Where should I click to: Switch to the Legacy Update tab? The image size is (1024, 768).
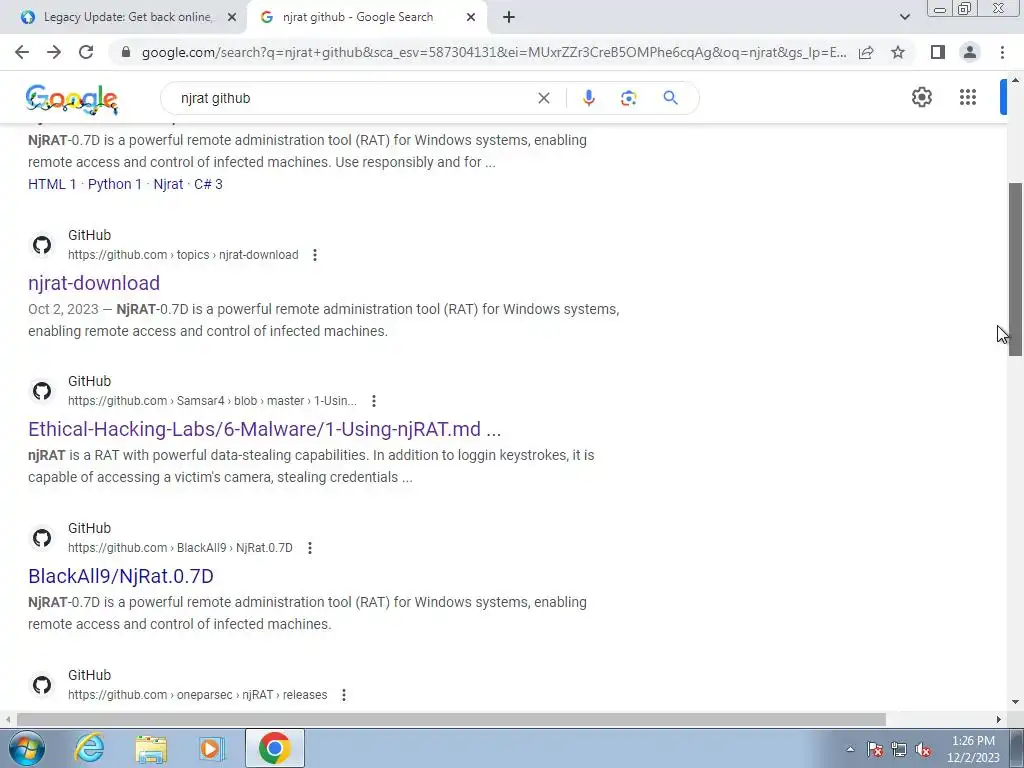tap(127, 17)
